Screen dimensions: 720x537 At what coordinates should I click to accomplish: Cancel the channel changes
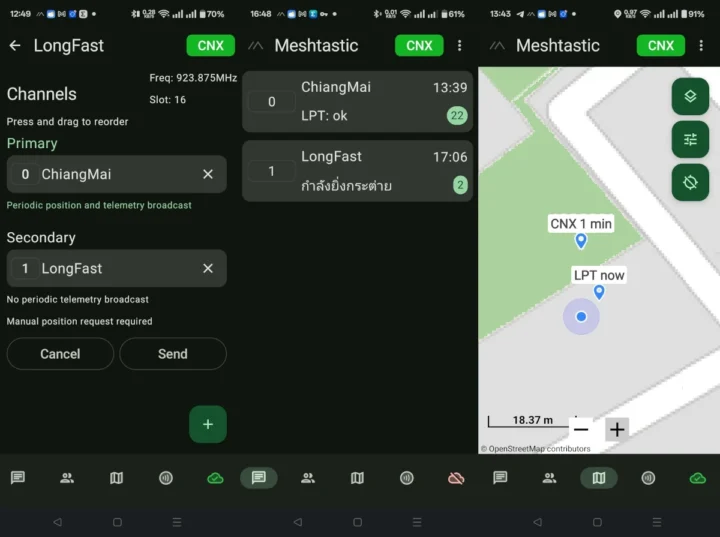click(x=60, y=354)
